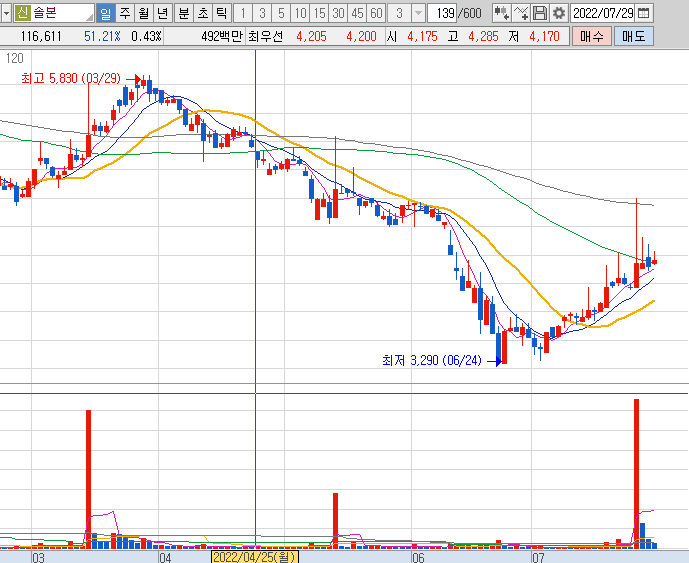Click the 0.43% percentage value

pyautogui.click(x=146, y=36)
